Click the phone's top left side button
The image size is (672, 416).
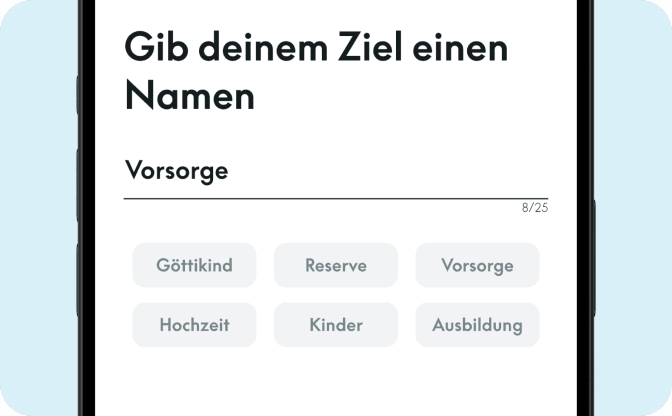(x=78, y=95)
